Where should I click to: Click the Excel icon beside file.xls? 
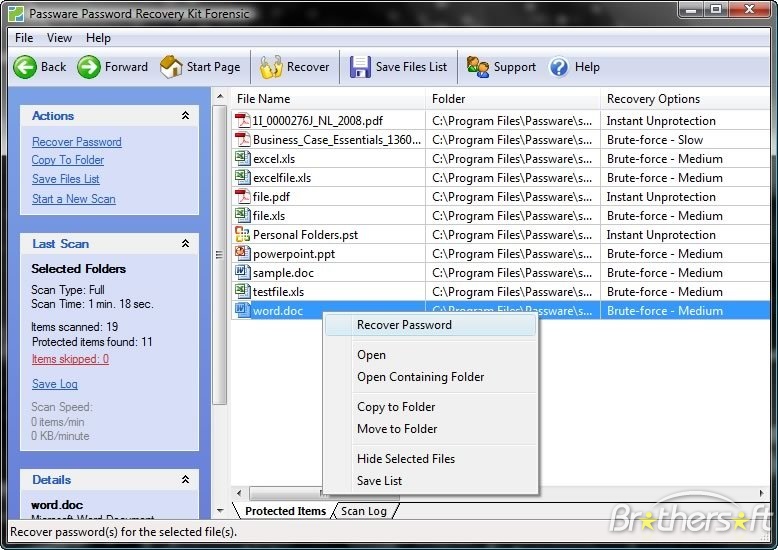(242, 215)
